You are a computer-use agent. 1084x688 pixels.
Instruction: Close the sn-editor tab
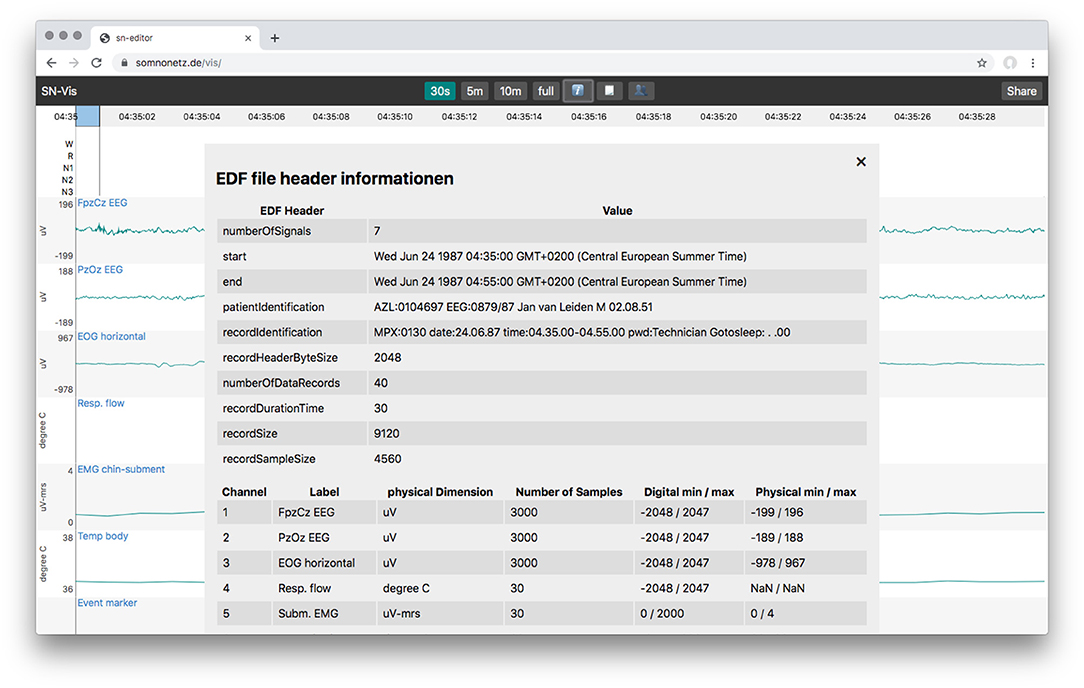tap(248, 38)
